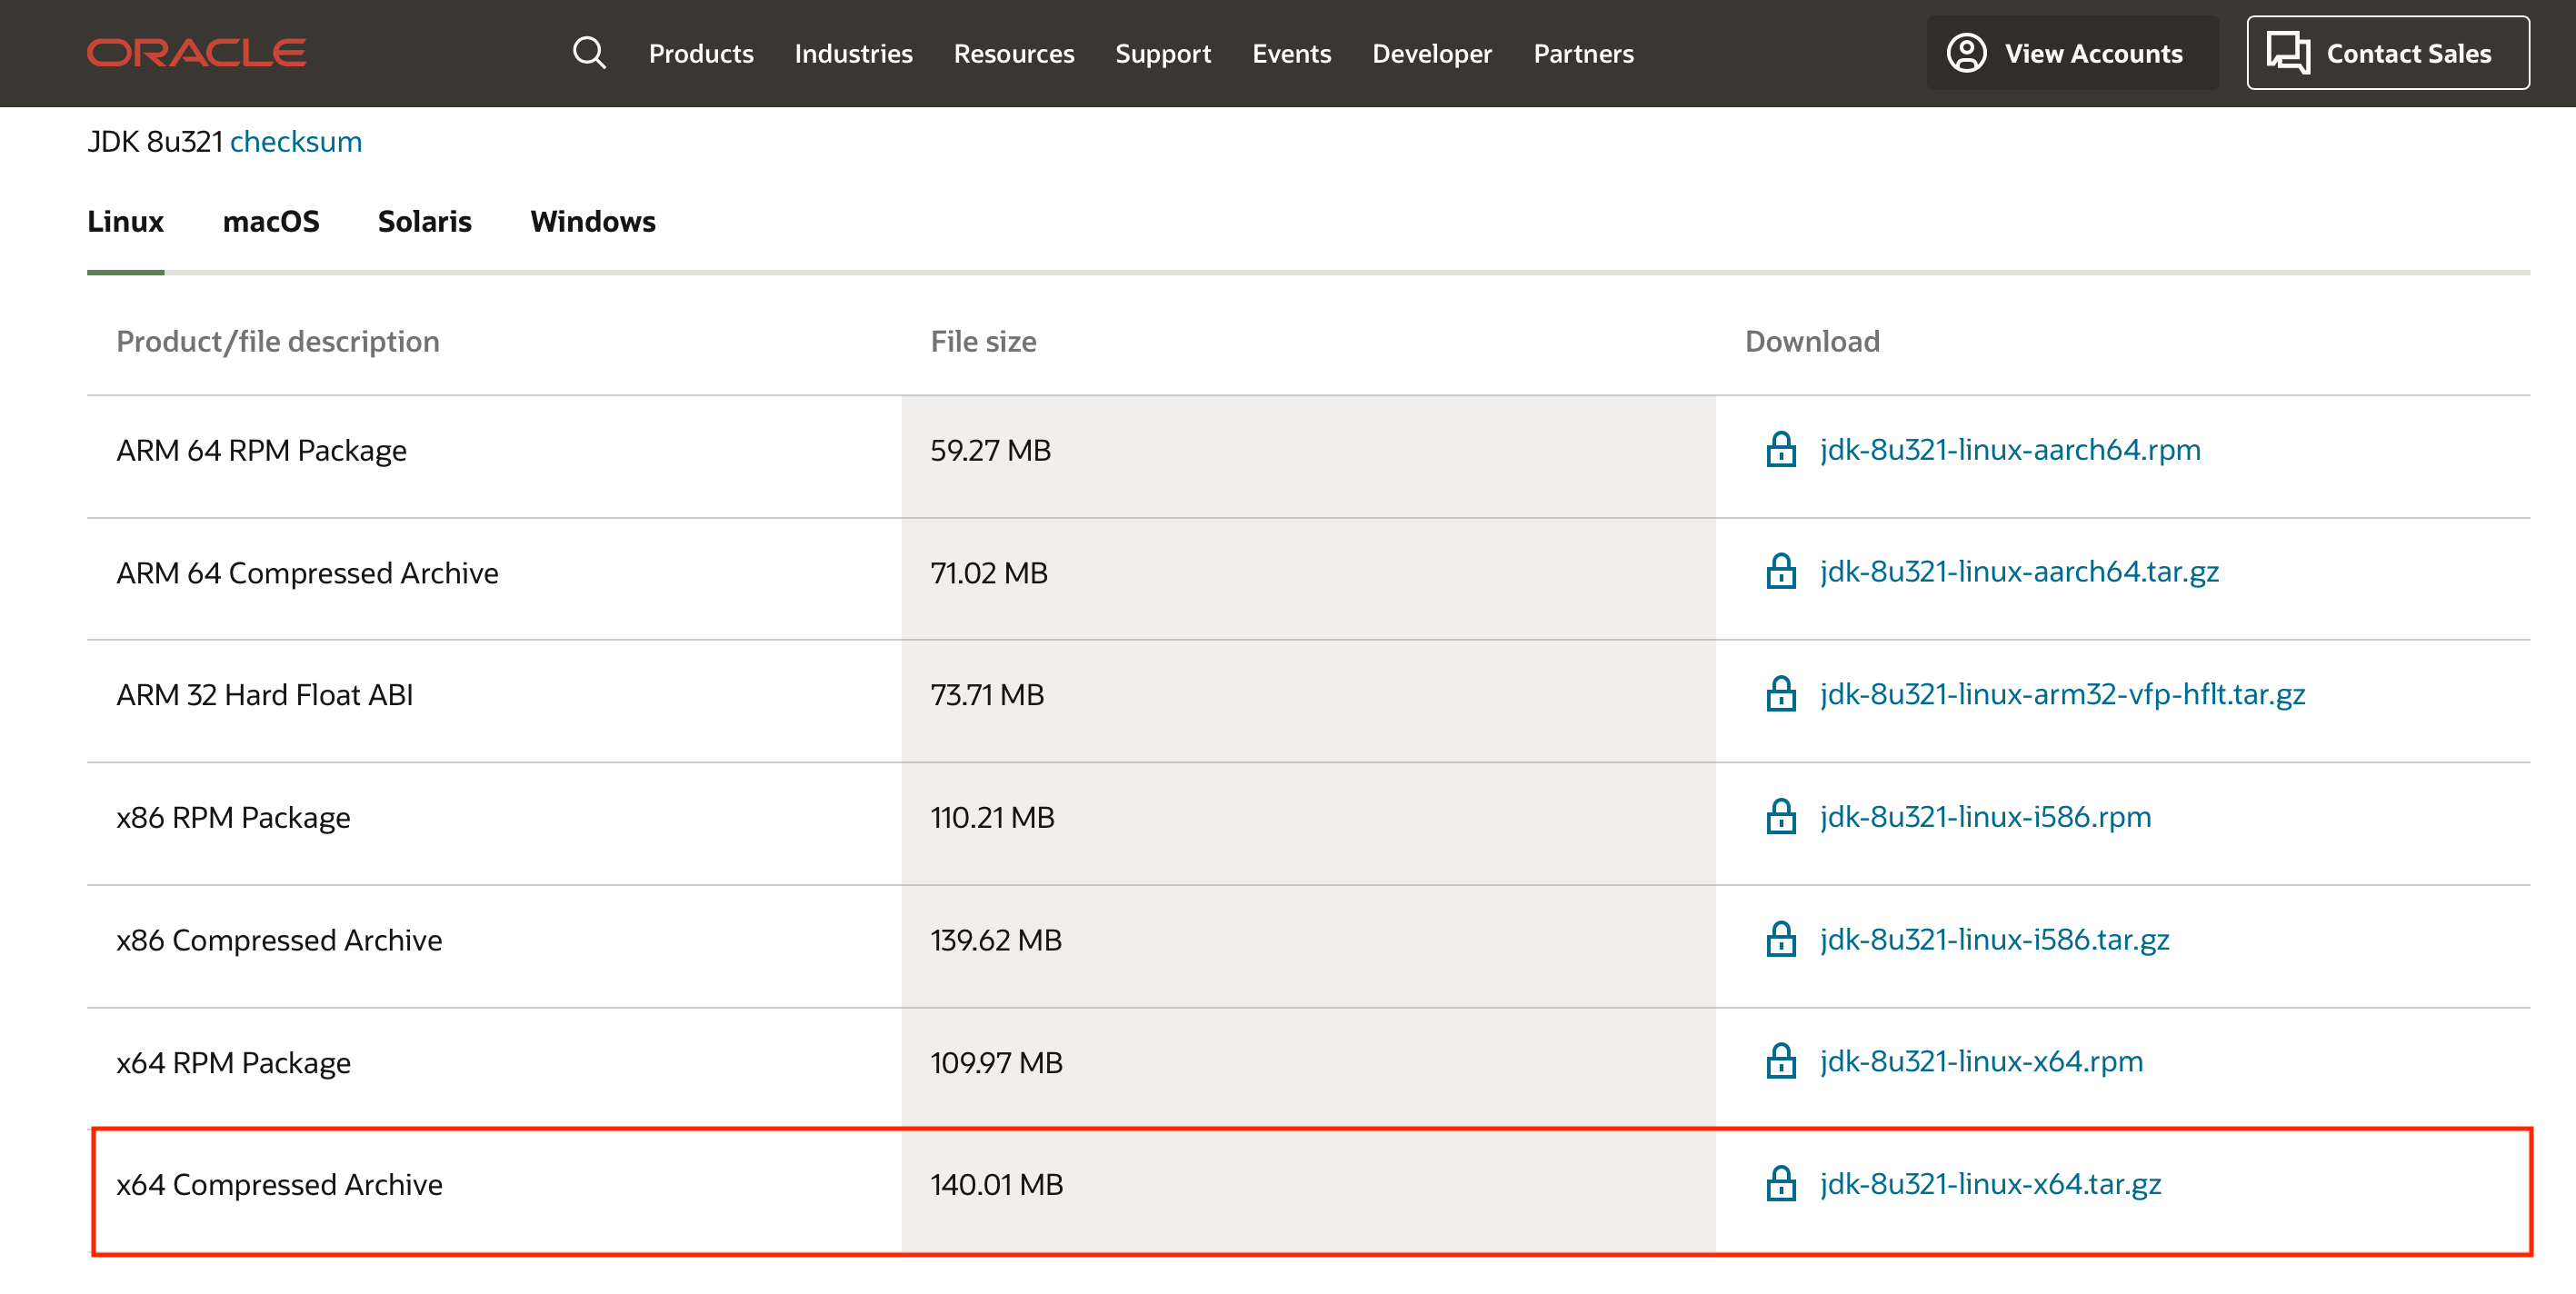The width and height of the screenshot is (2576, 1294).
Task: Click the Contact Sales chat icon
Action: pos(2287,53)
